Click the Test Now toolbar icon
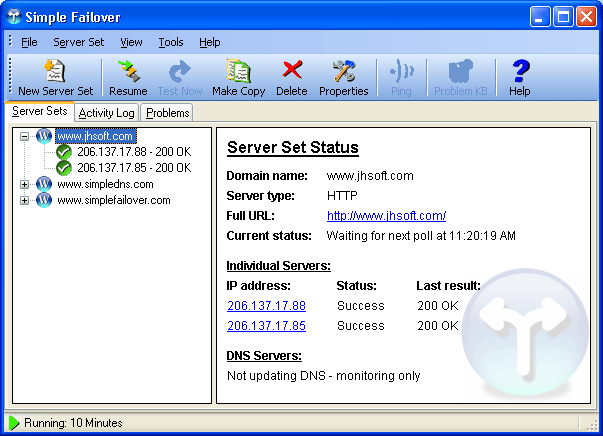Screen dimensions: 603x436 coord(180,72)
